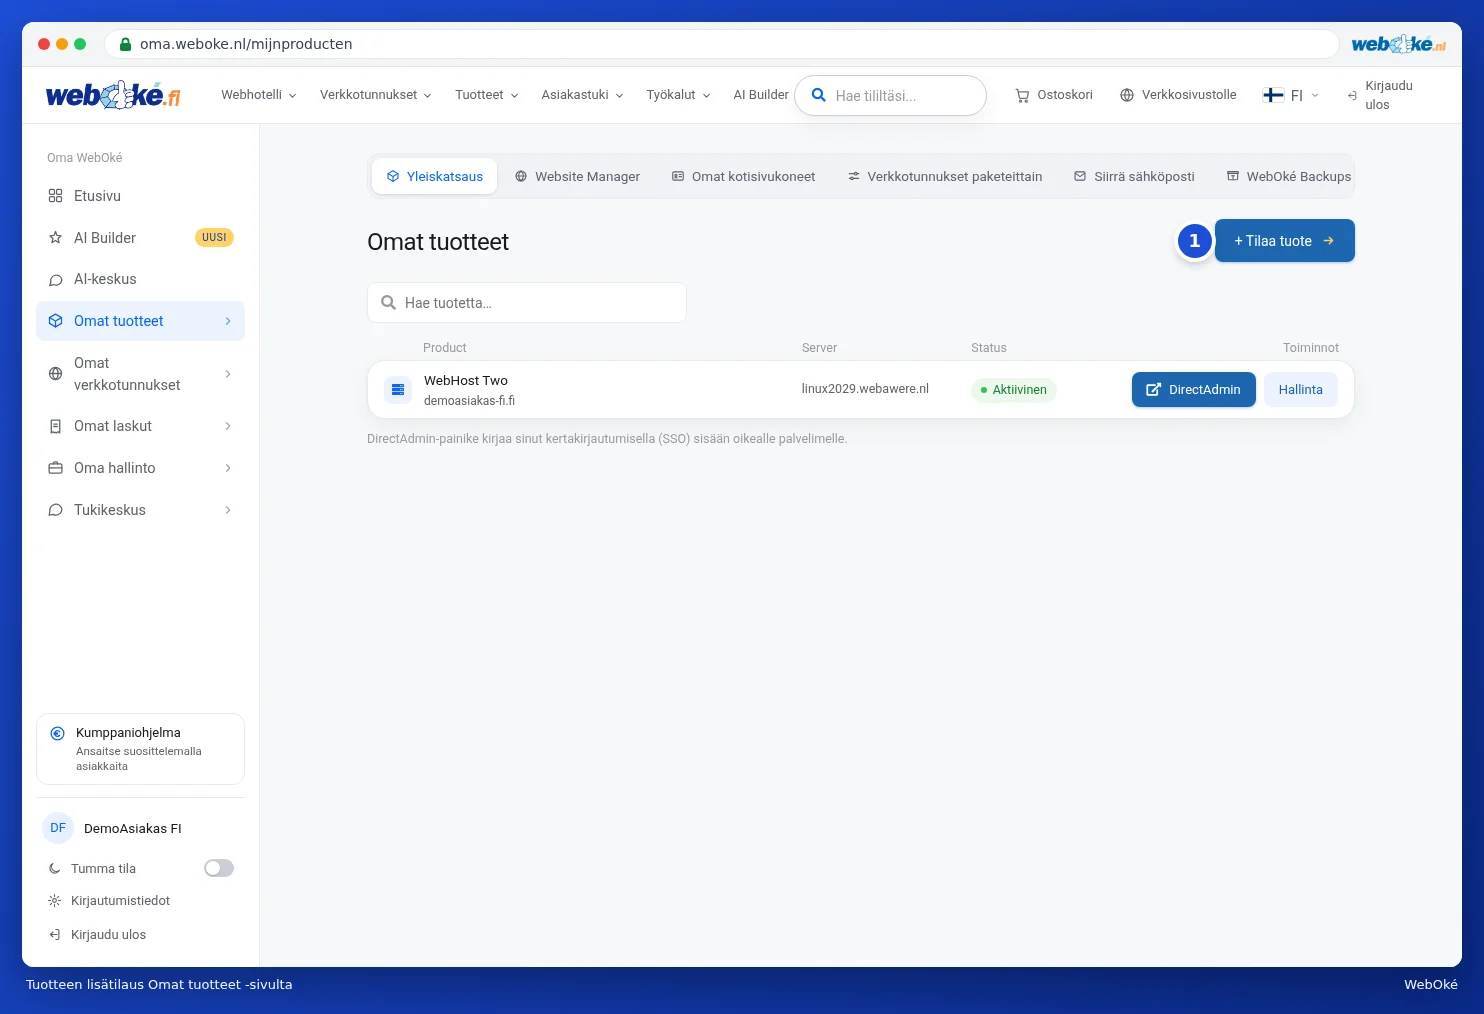Click the Omat laskut document icon
Screen dimensions: 1484x1014
[x=55, y=426]
